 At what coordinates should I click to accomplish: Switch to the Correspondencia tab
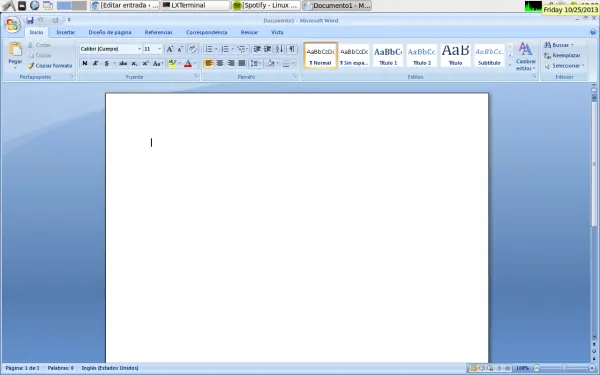[x=207, y=33]
